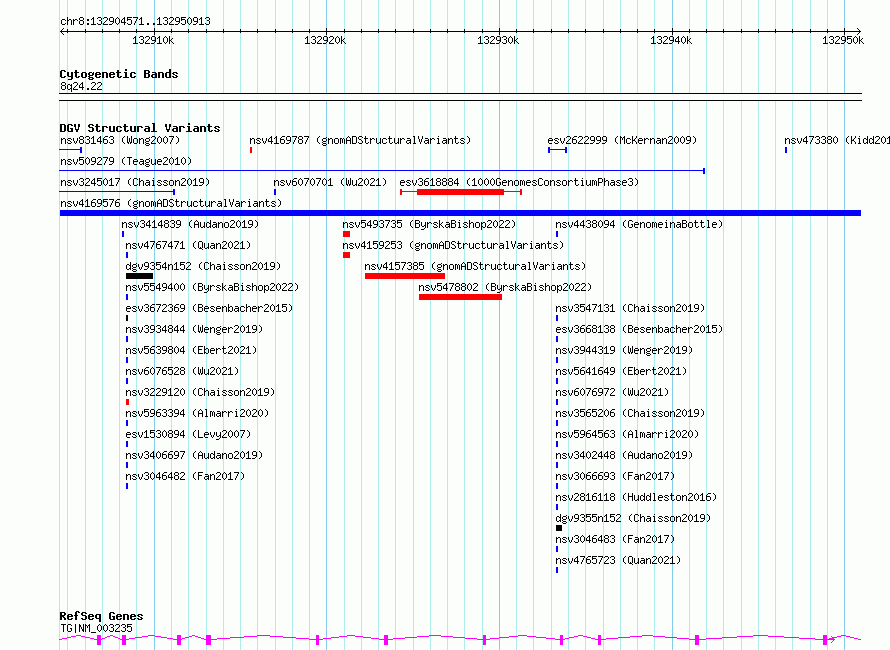Select the nsv3934844 (Wenger2019) label
890x650 pixels.
[x=194, y=329]
